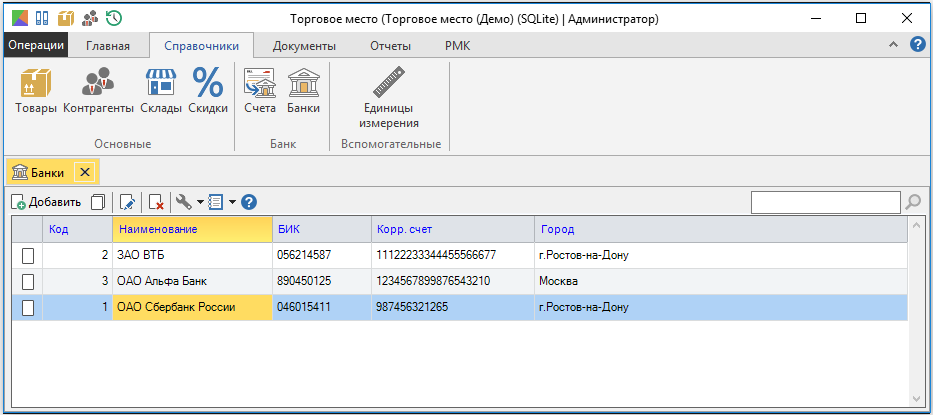Tick the checkbox for ОАО Альфа Банк row
The width and height of the screenshot is (933, 415).
[x=28, y=281]
